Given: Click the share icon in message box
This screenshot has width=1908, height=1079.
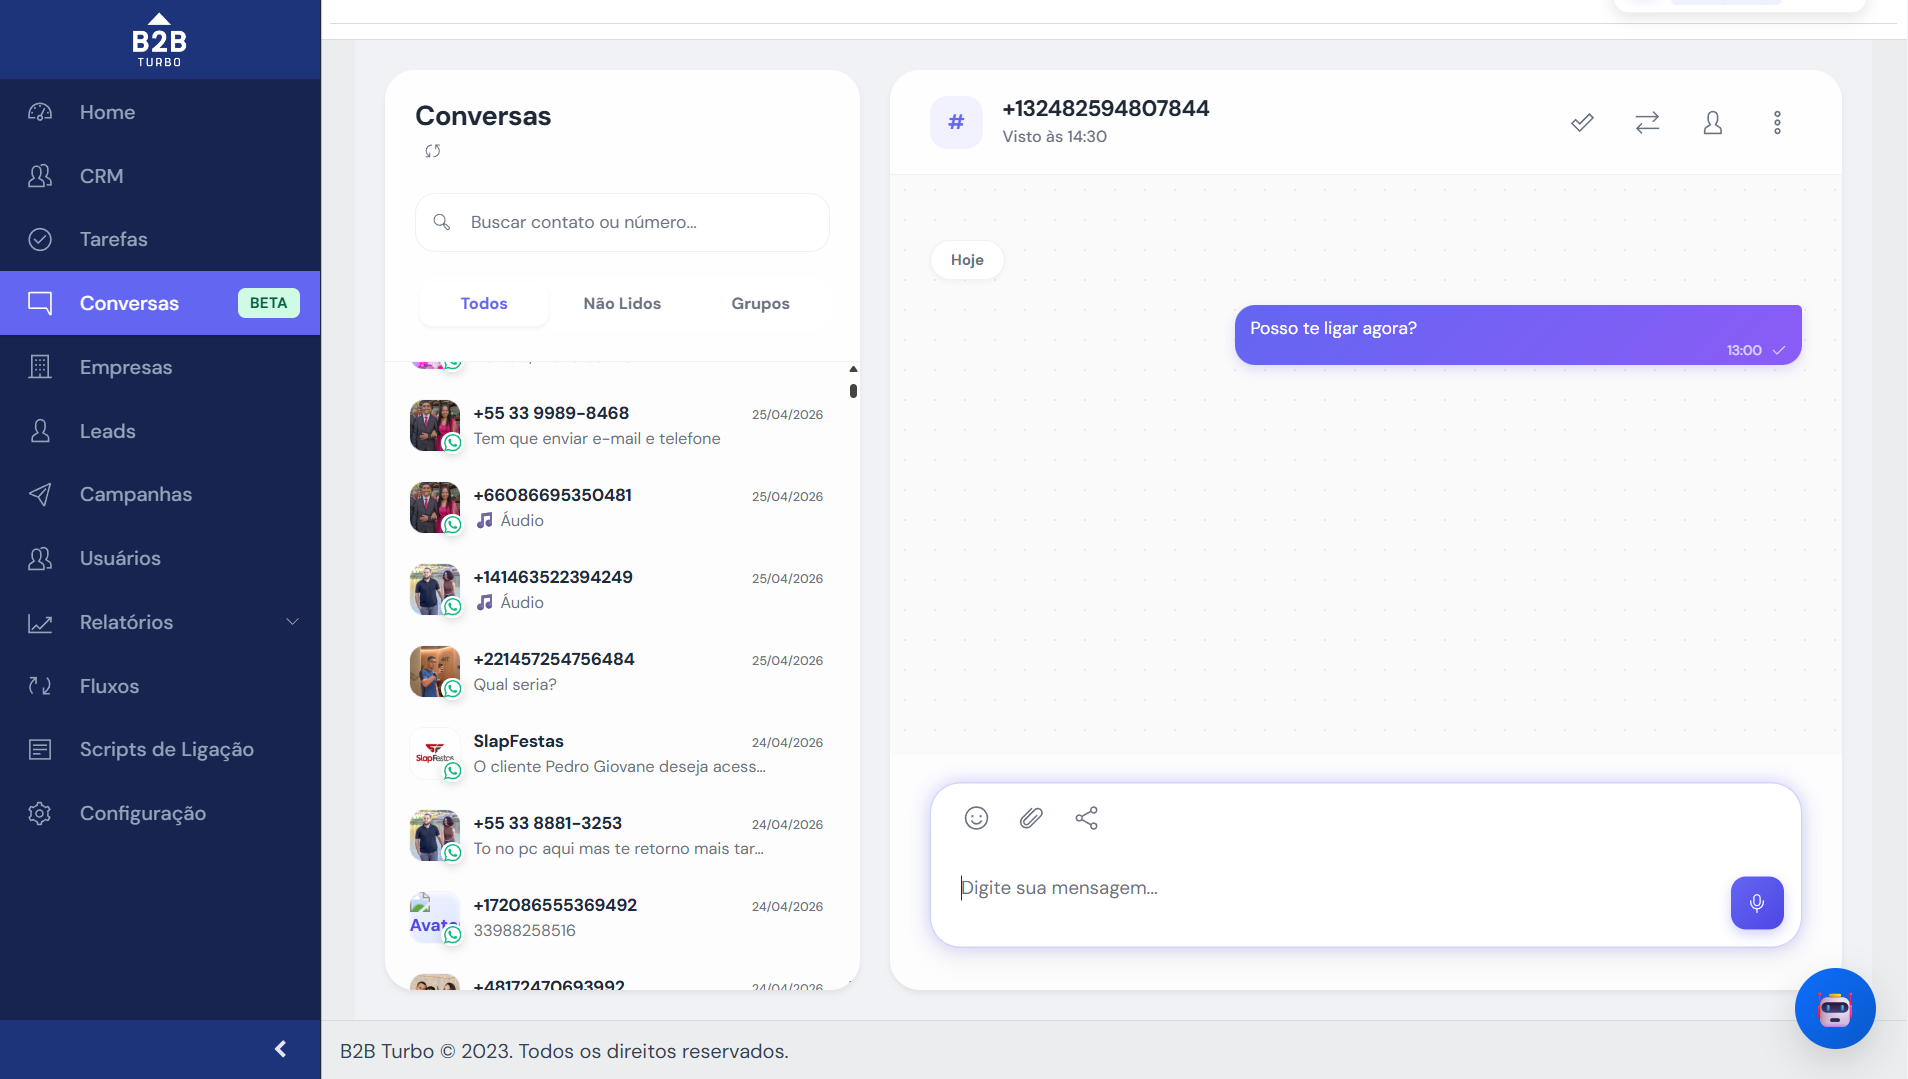Looking at the screenshot, I should (1086, 818).
